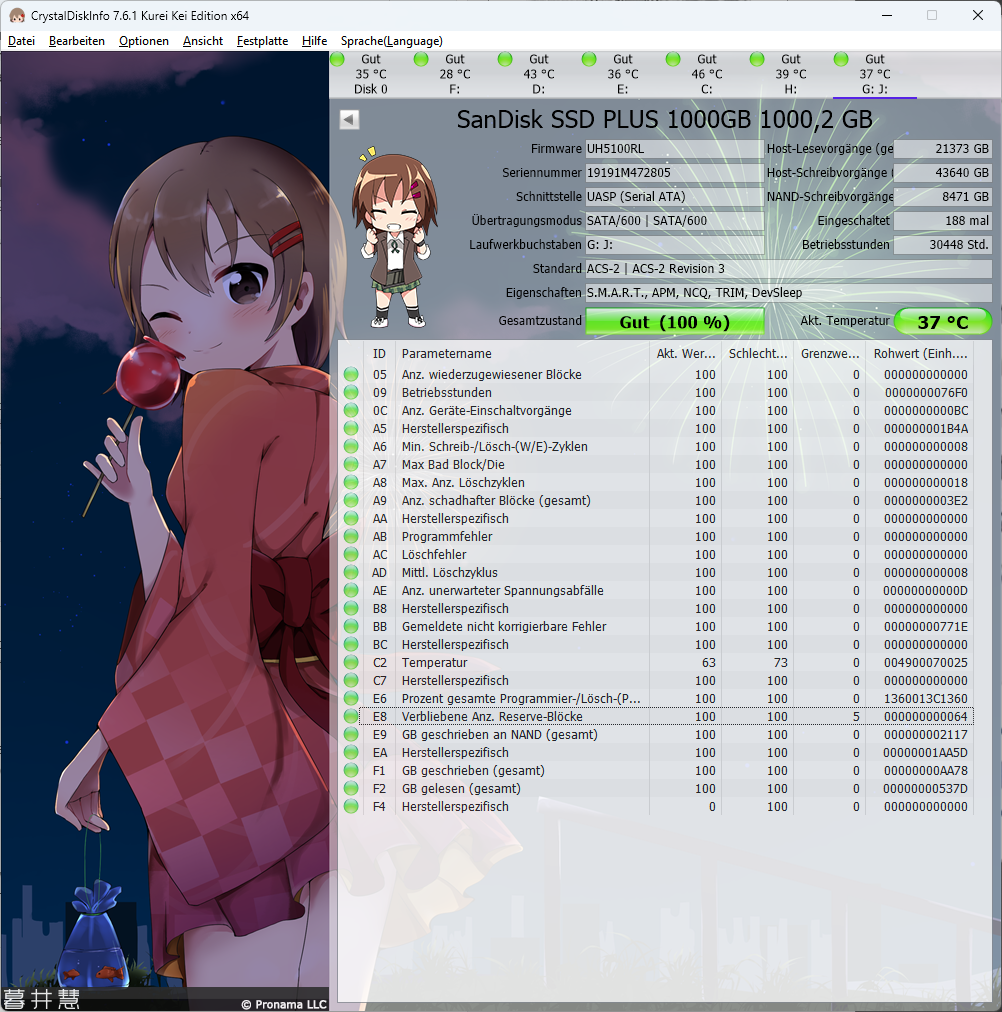Switch to drive H: tab
The height and width of the screenshot is (1012, 1002).
point(790,74)
